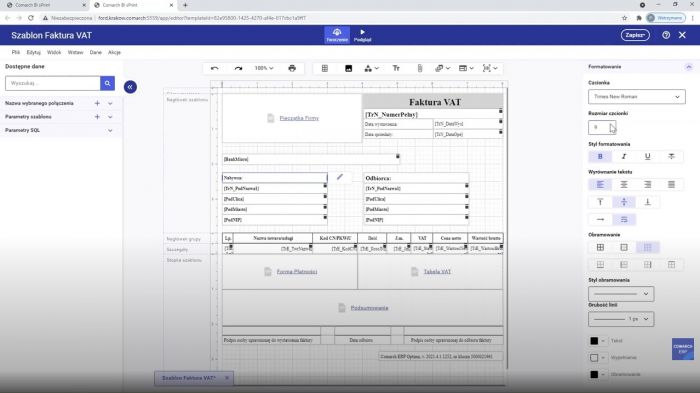The image size is (700, 393).
Task: Open the Times New Roman font dropdown
Action: tap(637, 96)
